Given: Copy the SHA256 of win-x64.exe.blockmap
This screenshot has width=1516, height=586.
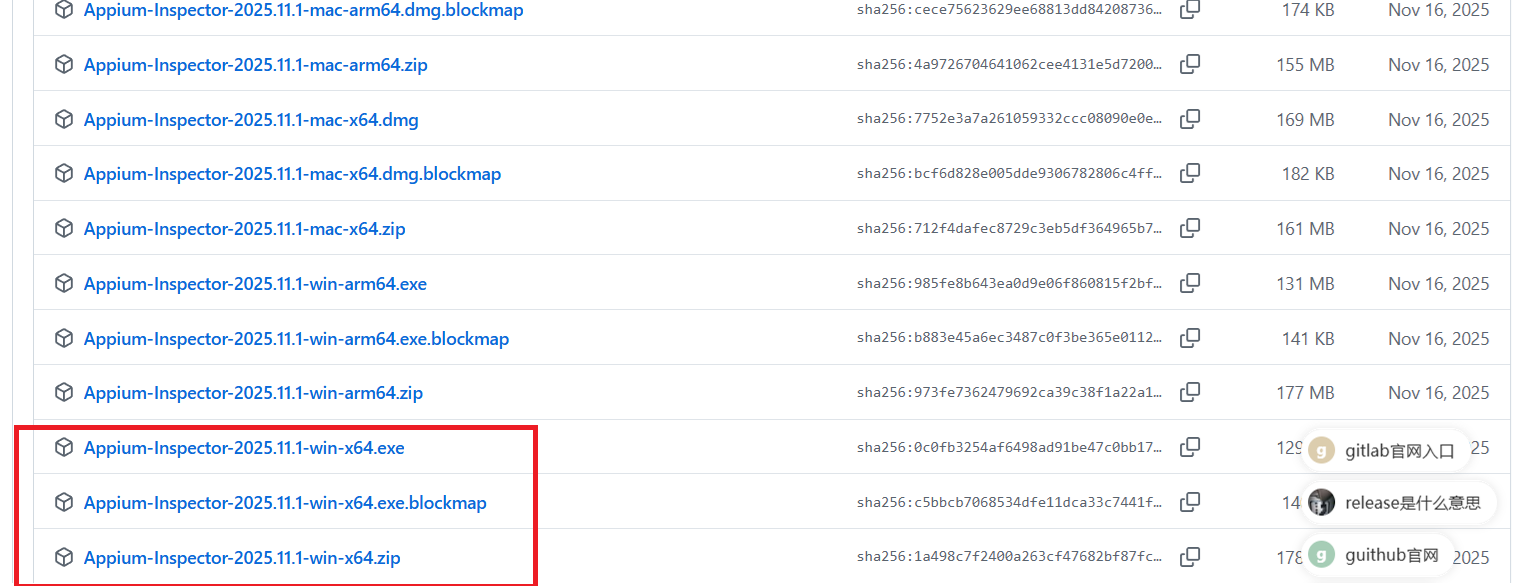Looking at the screenshot, I should pyautogui.click(x=1190, y=502).
